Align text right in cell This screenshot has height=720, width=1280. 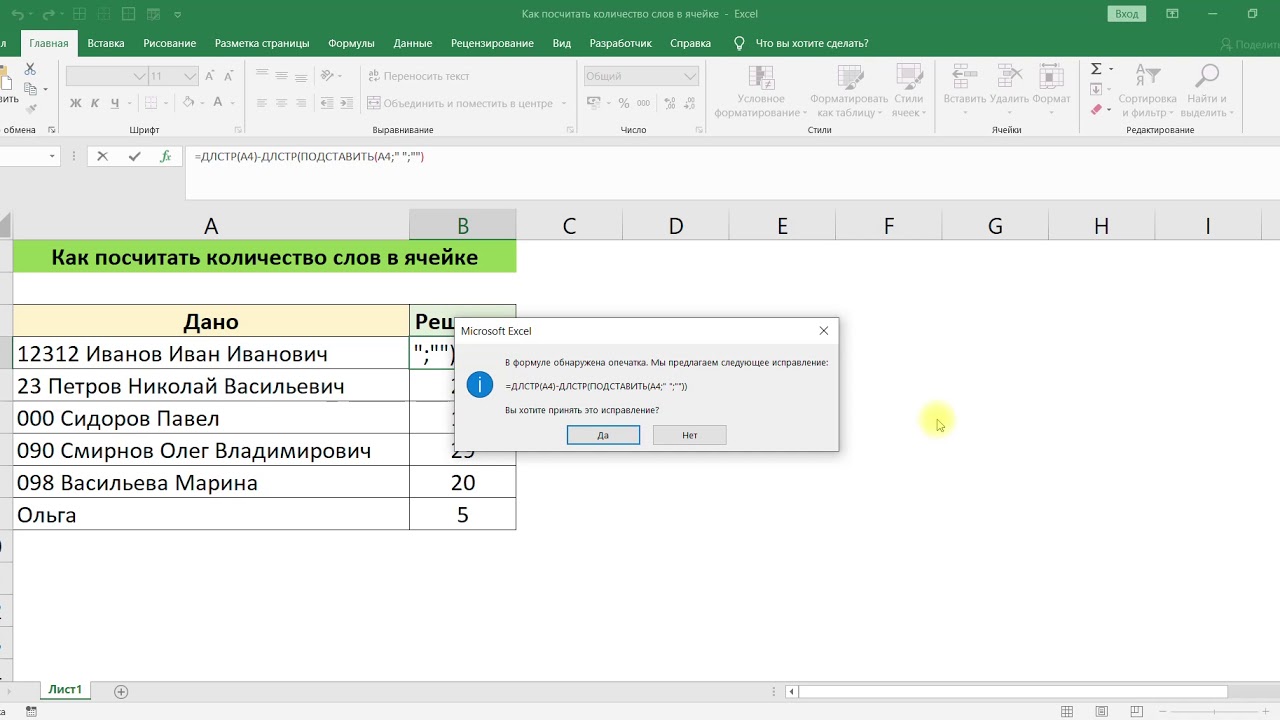pos(302,103)
